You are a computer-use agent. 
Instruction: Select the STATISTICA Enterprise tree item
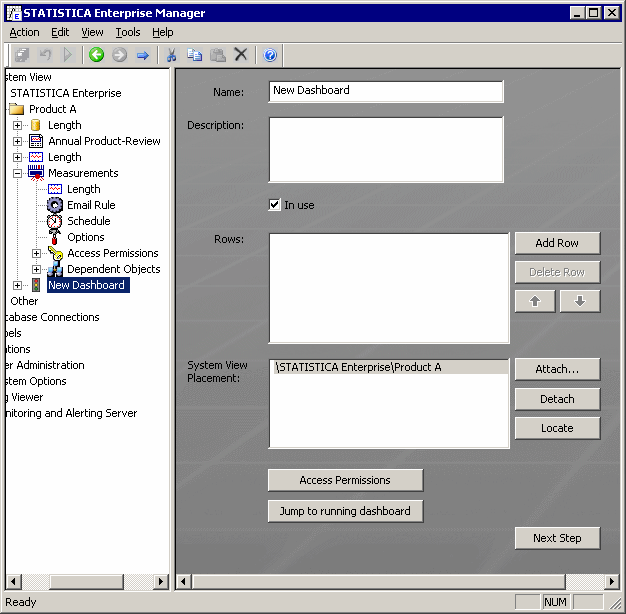tap(65, 93)
